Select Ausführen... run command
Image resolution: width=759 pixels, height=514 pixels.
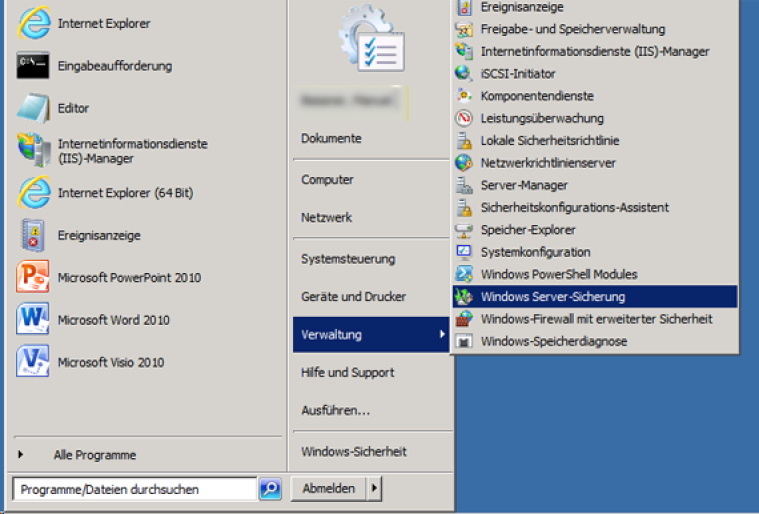335,410
